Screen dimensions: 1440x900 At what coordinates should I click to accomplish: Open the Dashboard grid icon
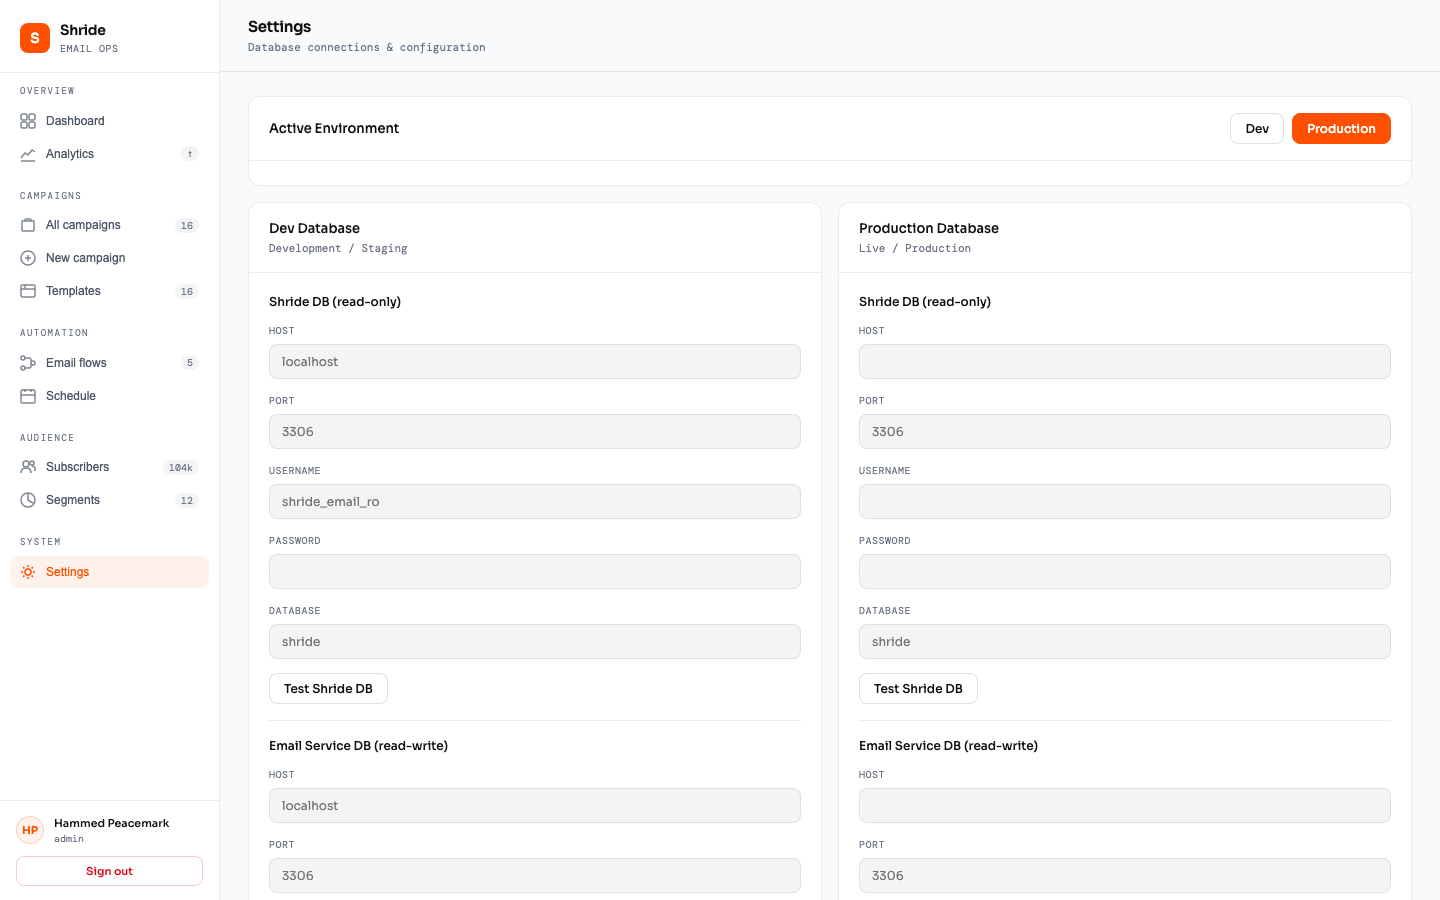(28, 120)
